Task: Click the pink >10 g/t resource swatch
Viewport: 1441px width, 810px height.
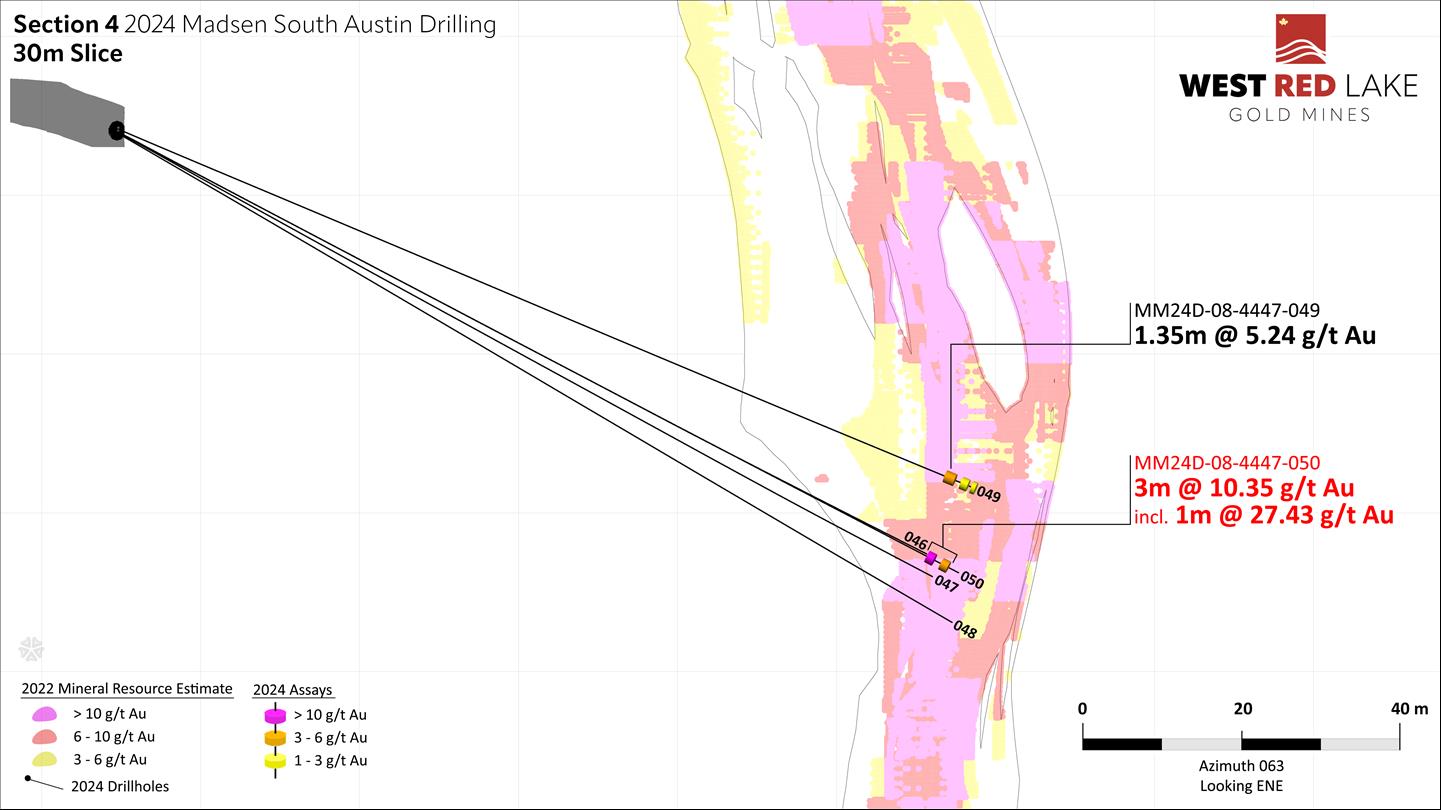Action: click(45, 714)
